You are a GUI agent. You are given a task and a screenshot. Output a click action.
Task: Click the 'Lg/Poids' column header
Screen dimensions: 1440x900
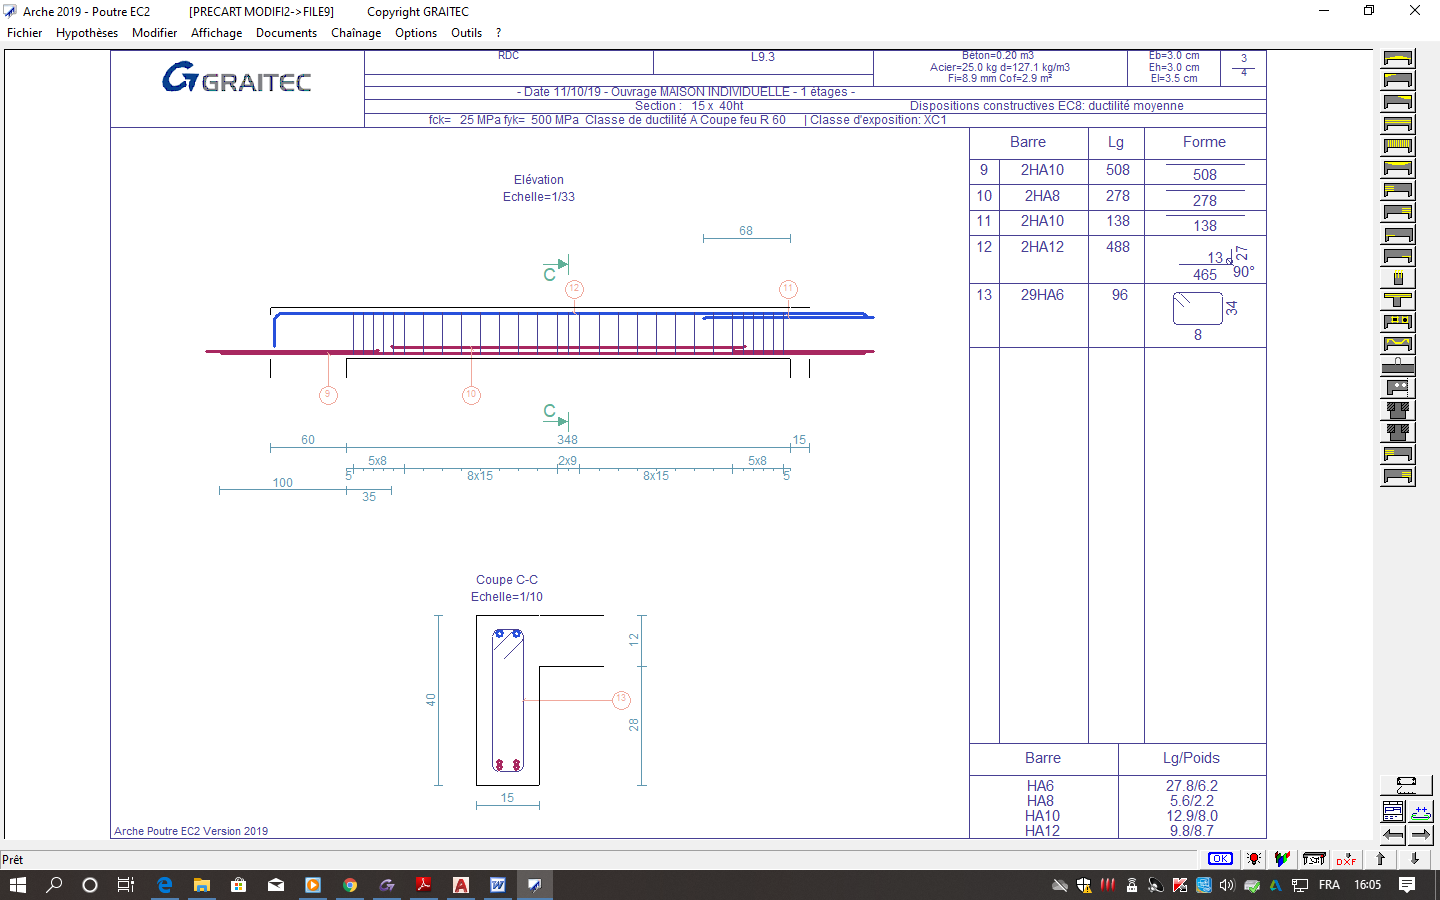tap(1191, 758)
